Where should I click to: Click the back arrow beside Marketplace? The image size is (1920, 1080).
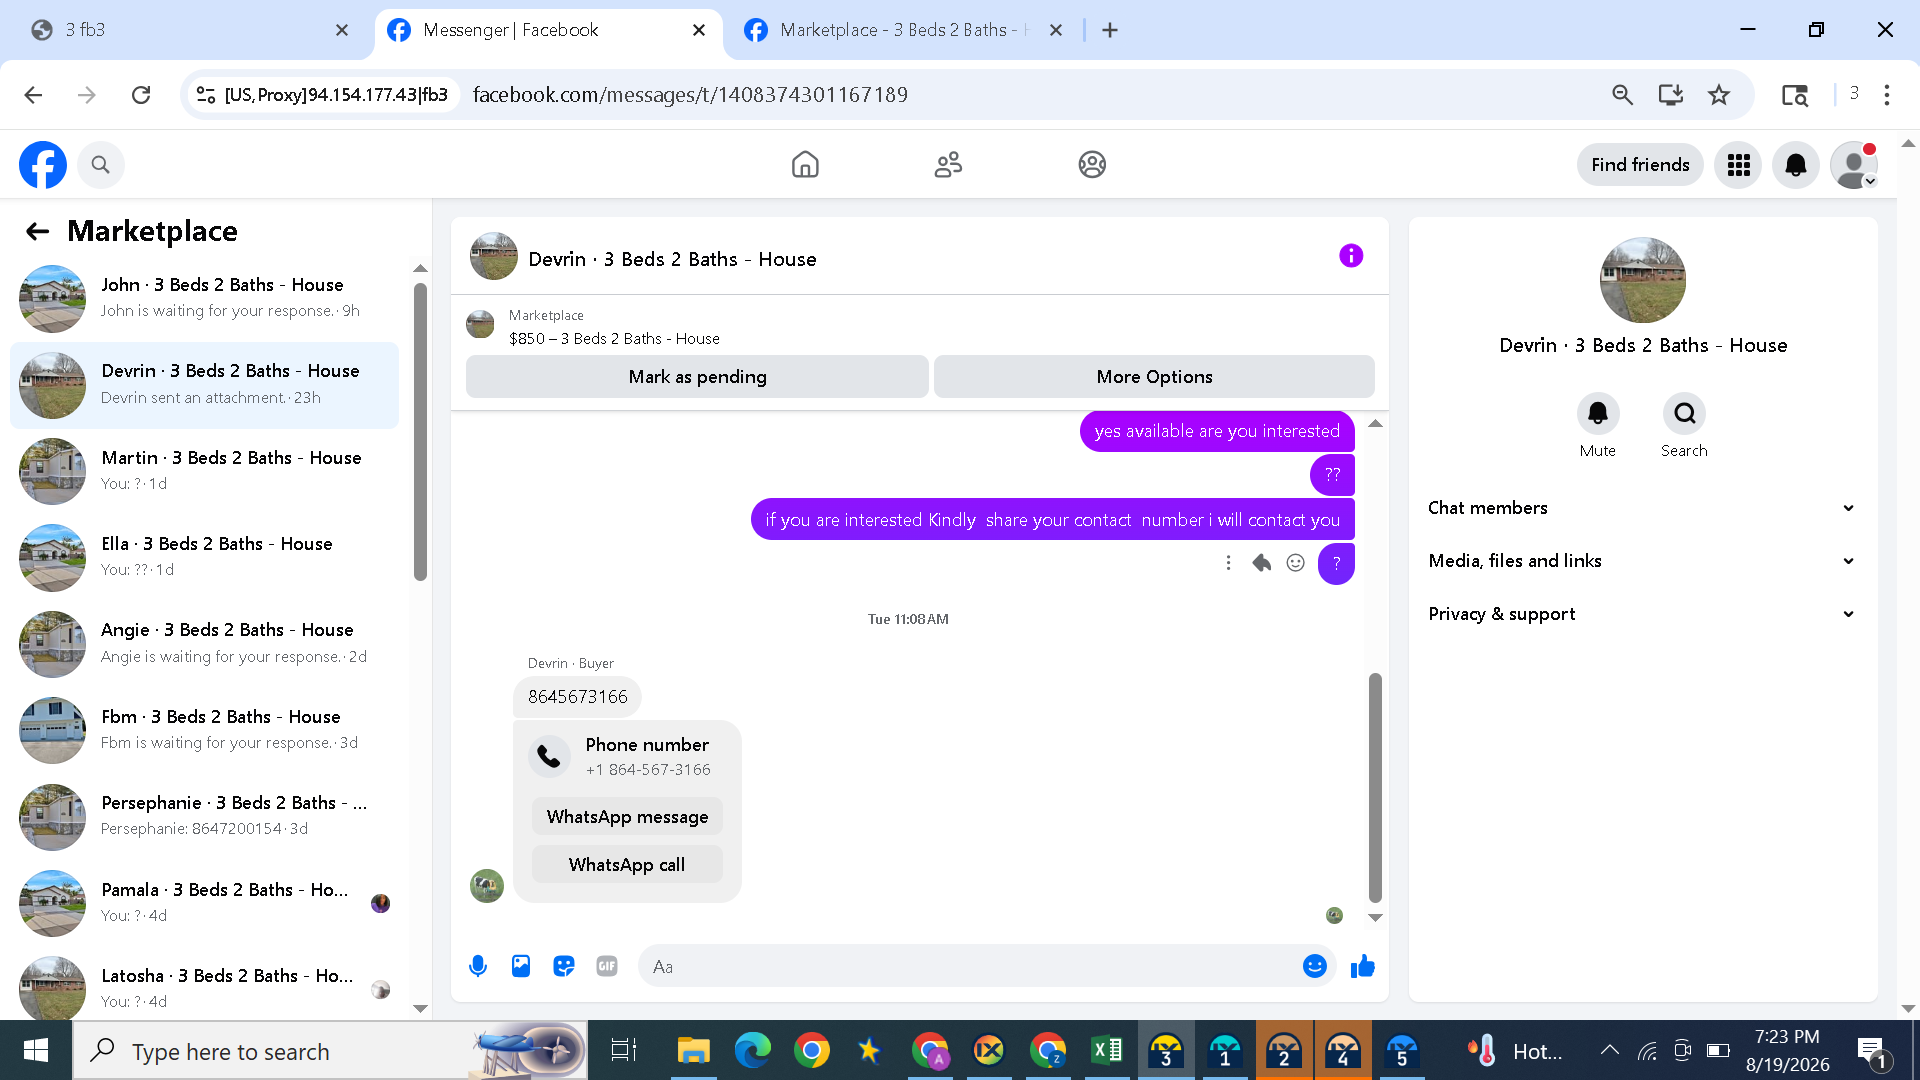38,232
